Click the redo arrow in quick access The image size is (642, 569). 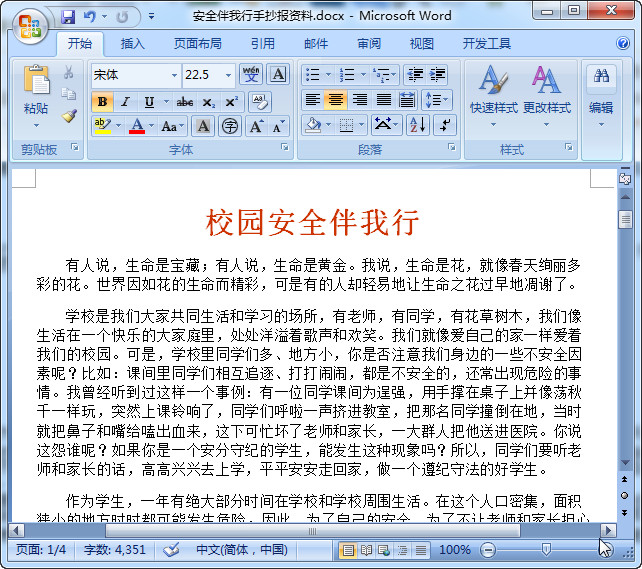pos(122,17)
